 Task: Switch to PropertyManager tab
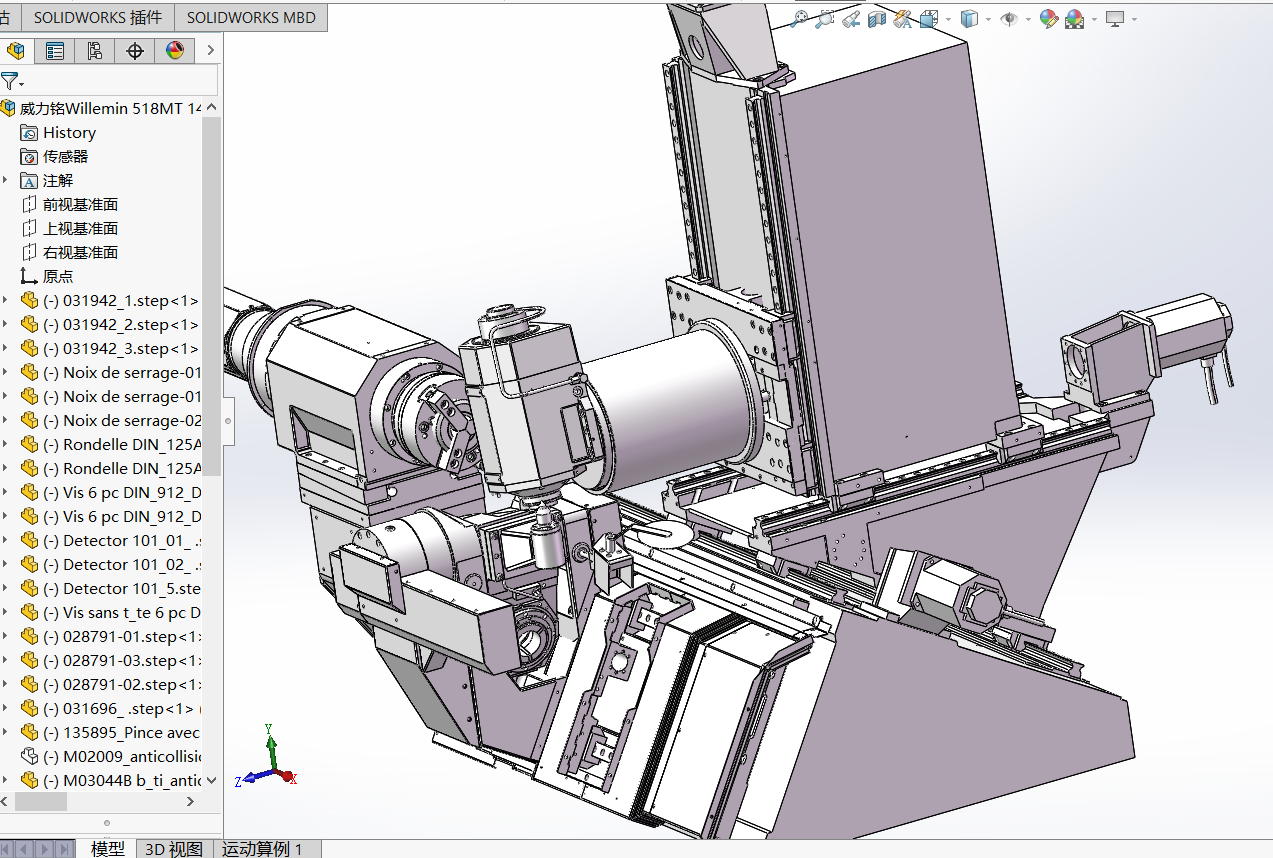pyautogui.click(x=55, y=51)
